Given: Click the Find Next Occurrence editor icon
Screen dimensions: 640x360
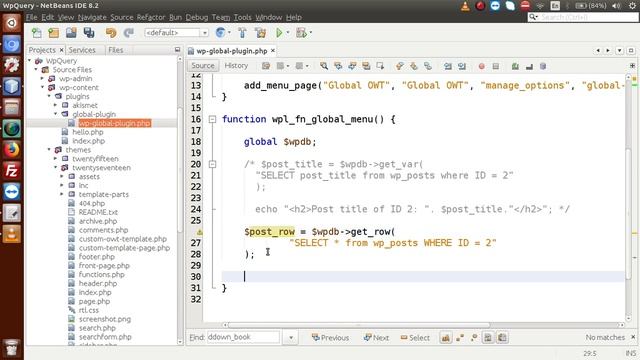Looking at the screenshot, I should pyautogui.click(x=352, y=66).
